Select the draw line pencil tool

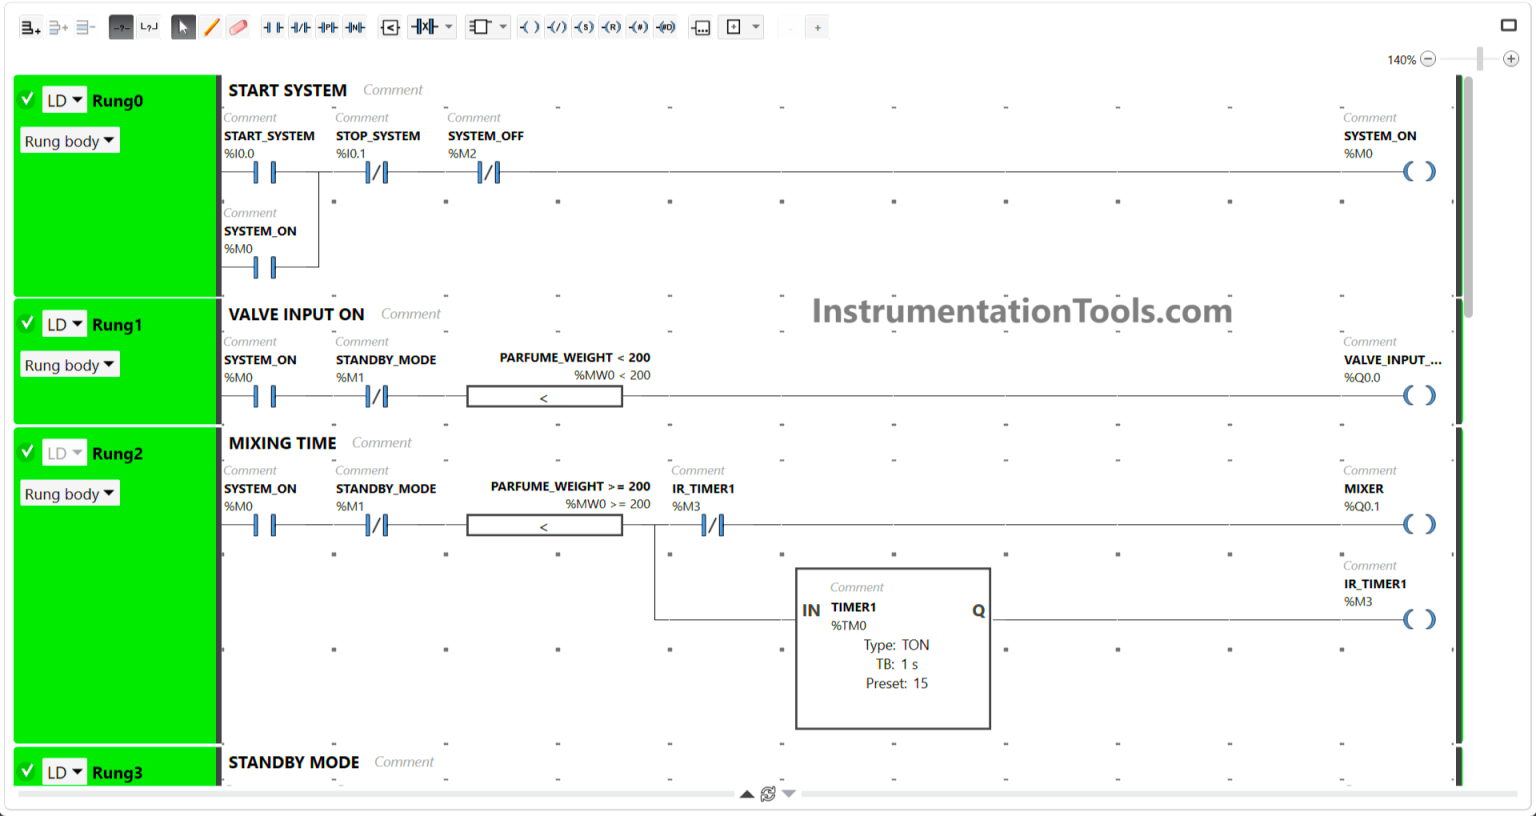211,27
